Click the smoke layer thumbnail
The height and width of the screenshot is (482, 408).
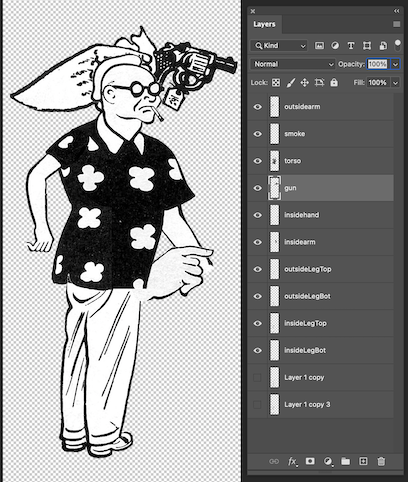click(x=274, y=134)
